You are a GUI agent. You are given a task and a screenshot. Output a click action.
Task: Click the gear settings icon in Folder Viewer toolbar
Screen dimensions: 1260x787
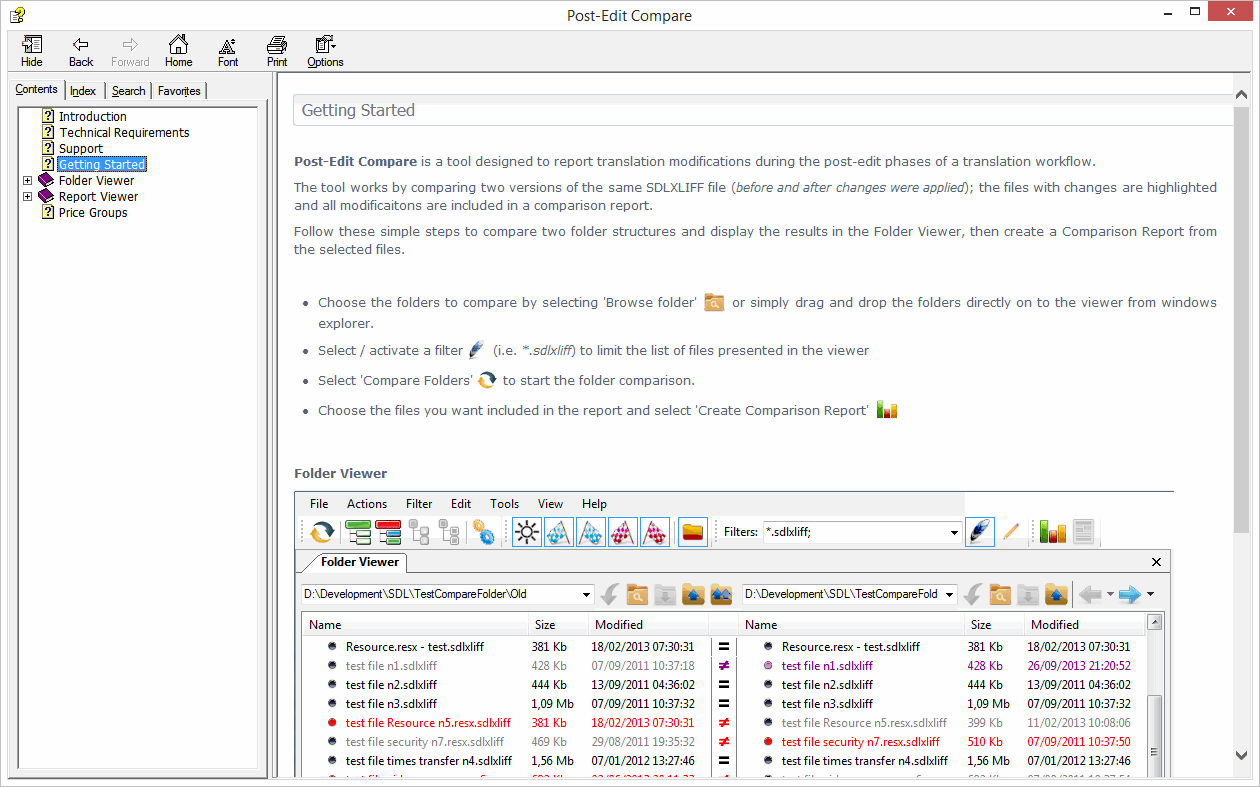484,532
